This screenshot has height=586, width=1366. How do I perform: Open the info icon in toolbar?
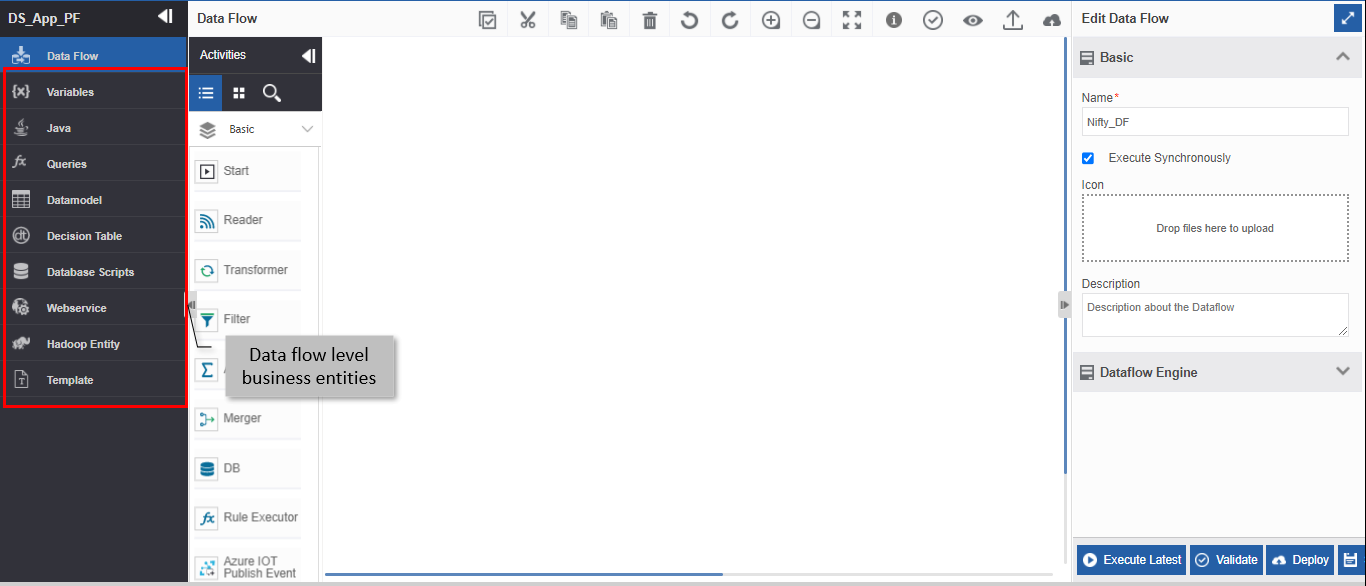click(894, 20)
